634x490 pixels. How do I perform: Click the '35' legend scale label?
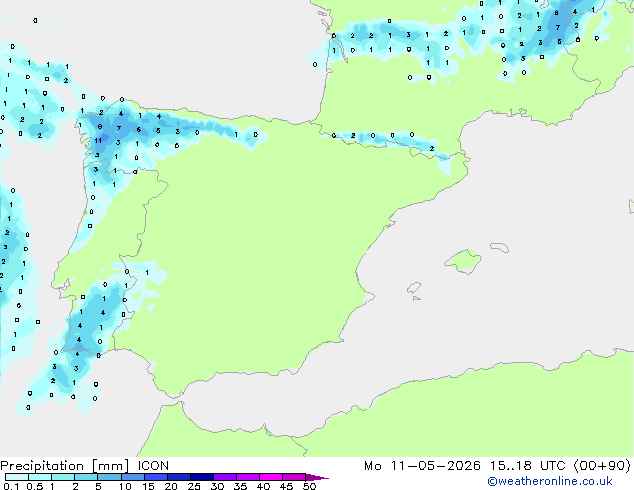click(x=240, y=486)
